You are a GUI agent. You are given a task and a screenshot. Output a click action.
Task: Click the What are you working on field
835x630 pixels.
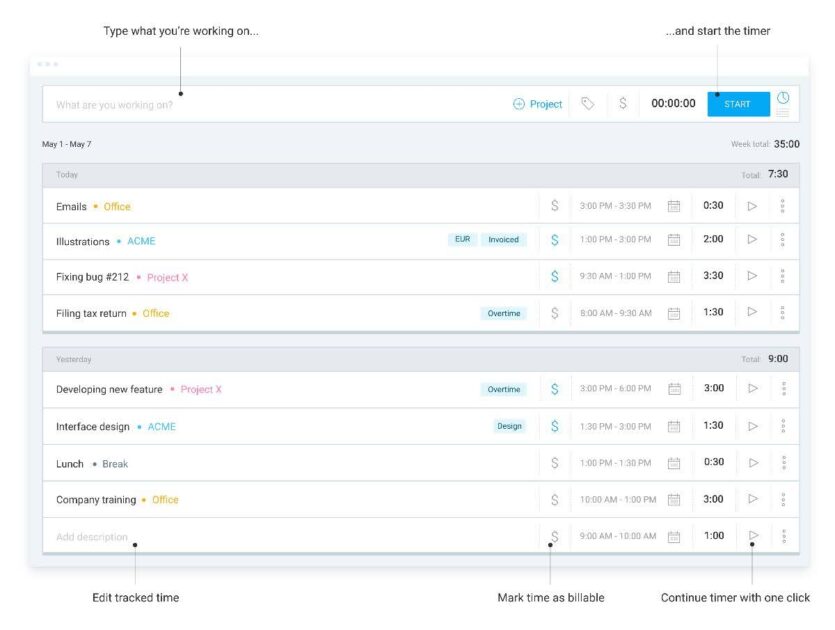[200, 103]
